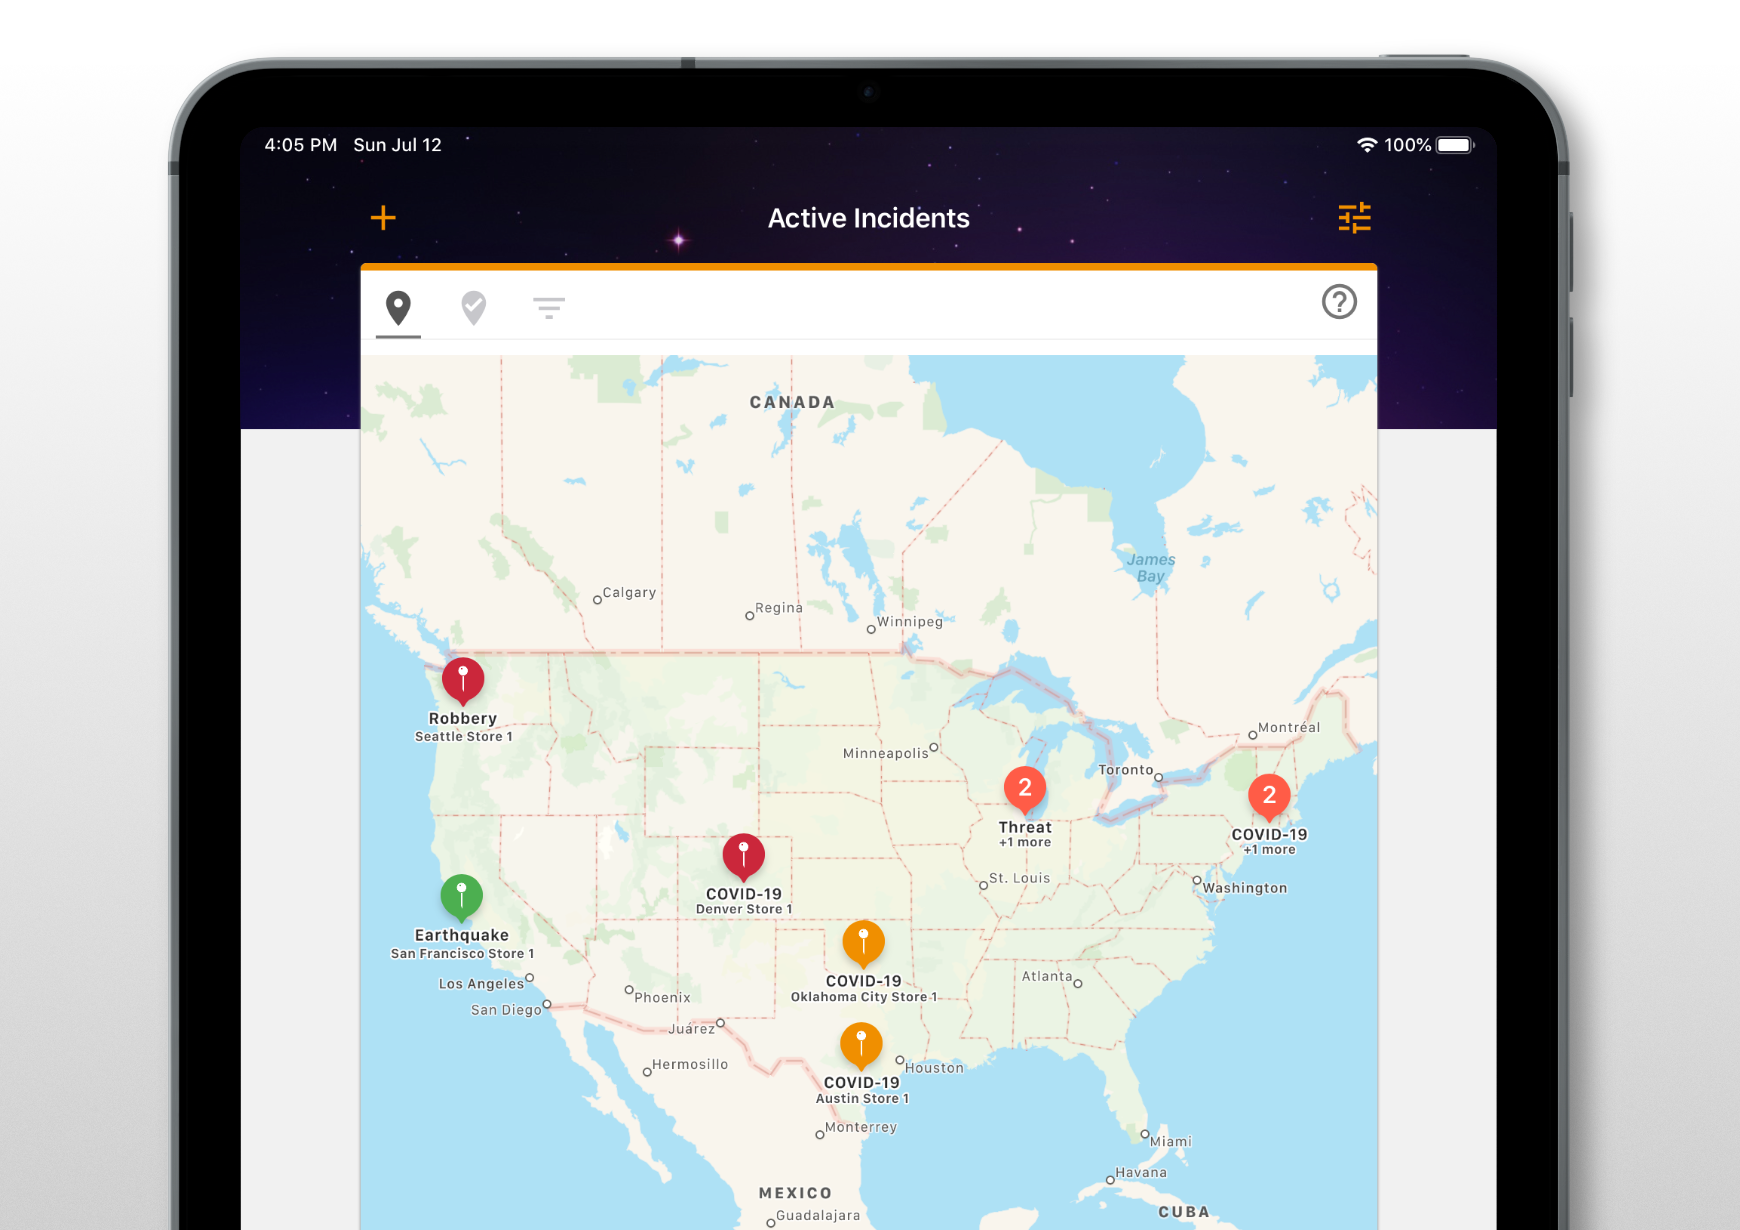Tap the Wi-Fi status icon

[x=1366, y=145]
